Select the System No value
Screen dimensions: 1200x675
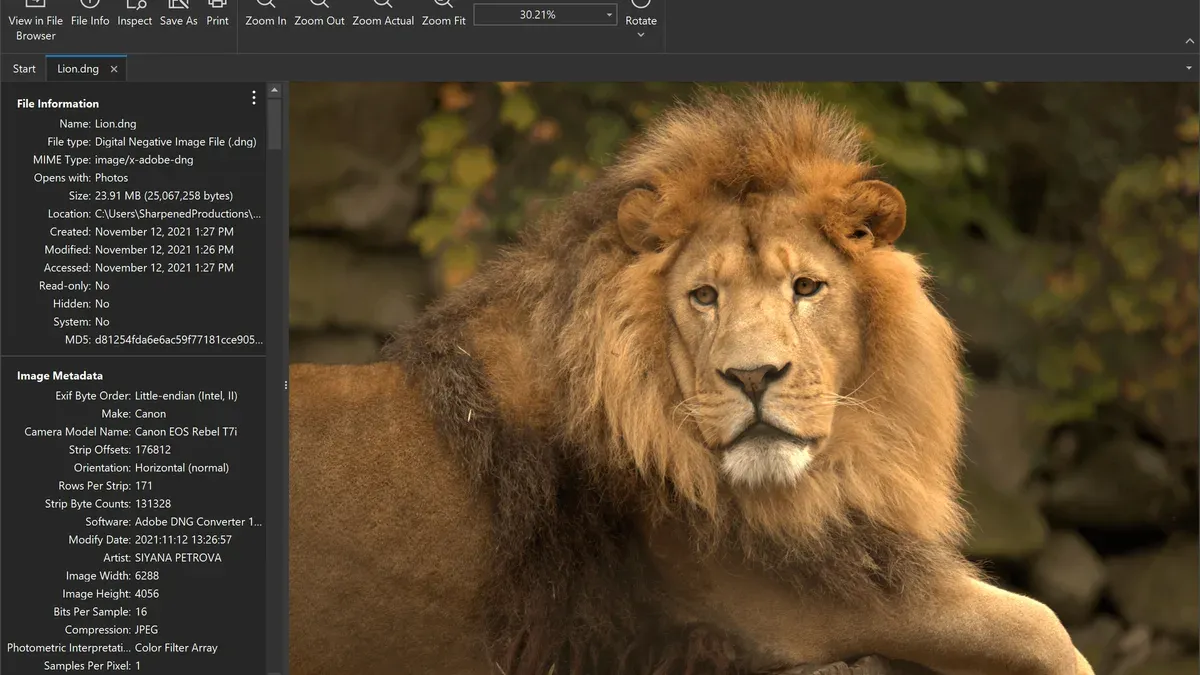(x=102, y=322)
